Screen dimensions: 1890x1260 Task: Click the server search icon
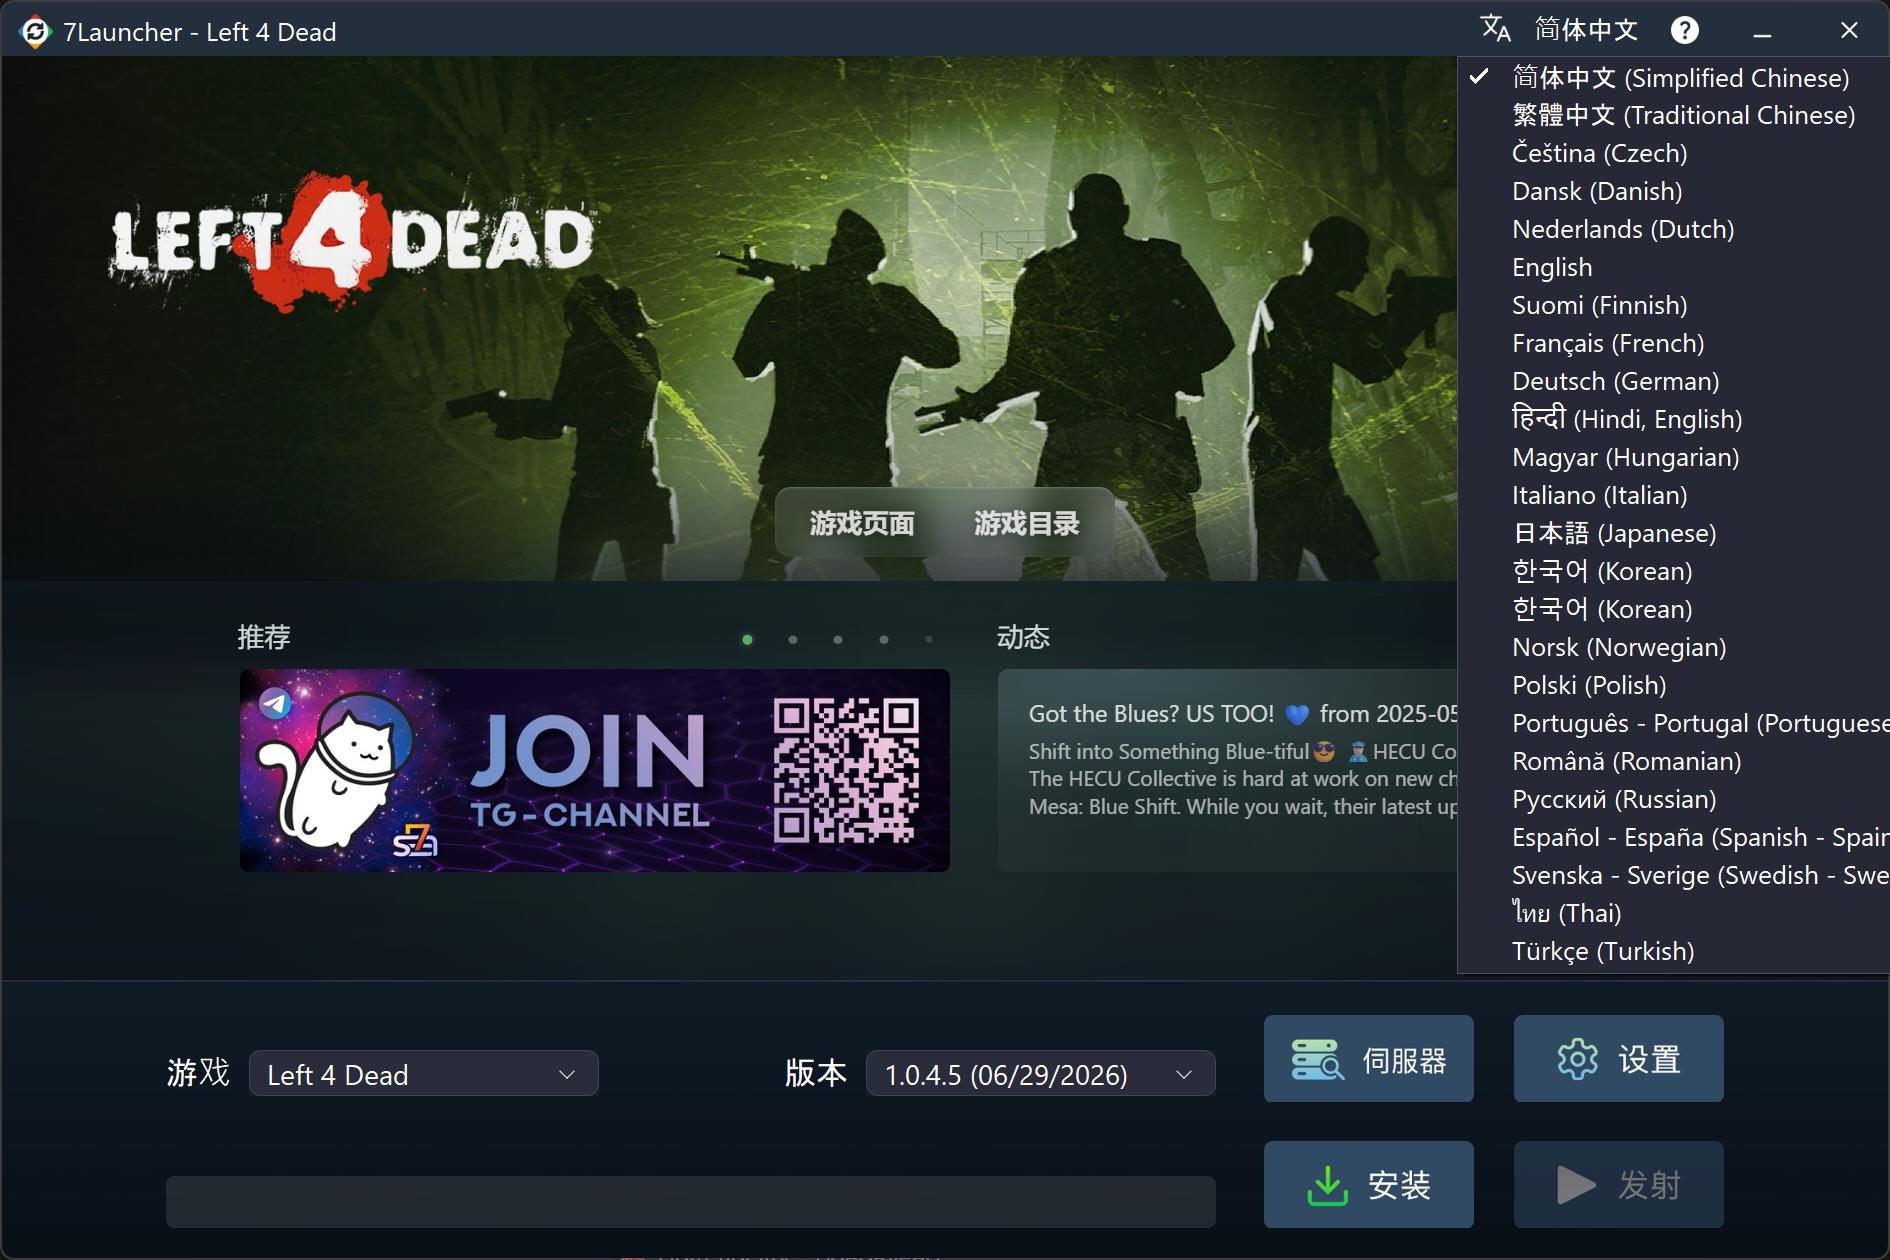1317,1059
